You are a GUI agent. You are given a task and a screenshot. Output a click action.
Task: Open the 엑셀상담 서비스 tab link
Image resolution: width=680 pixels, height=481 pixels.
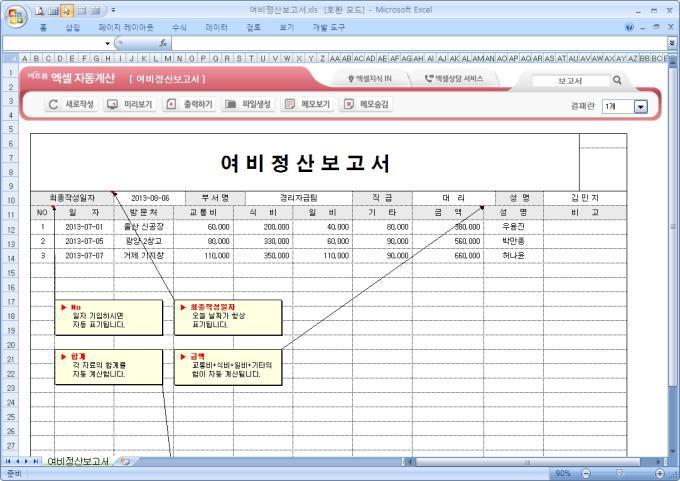click(x=454, y=79)
